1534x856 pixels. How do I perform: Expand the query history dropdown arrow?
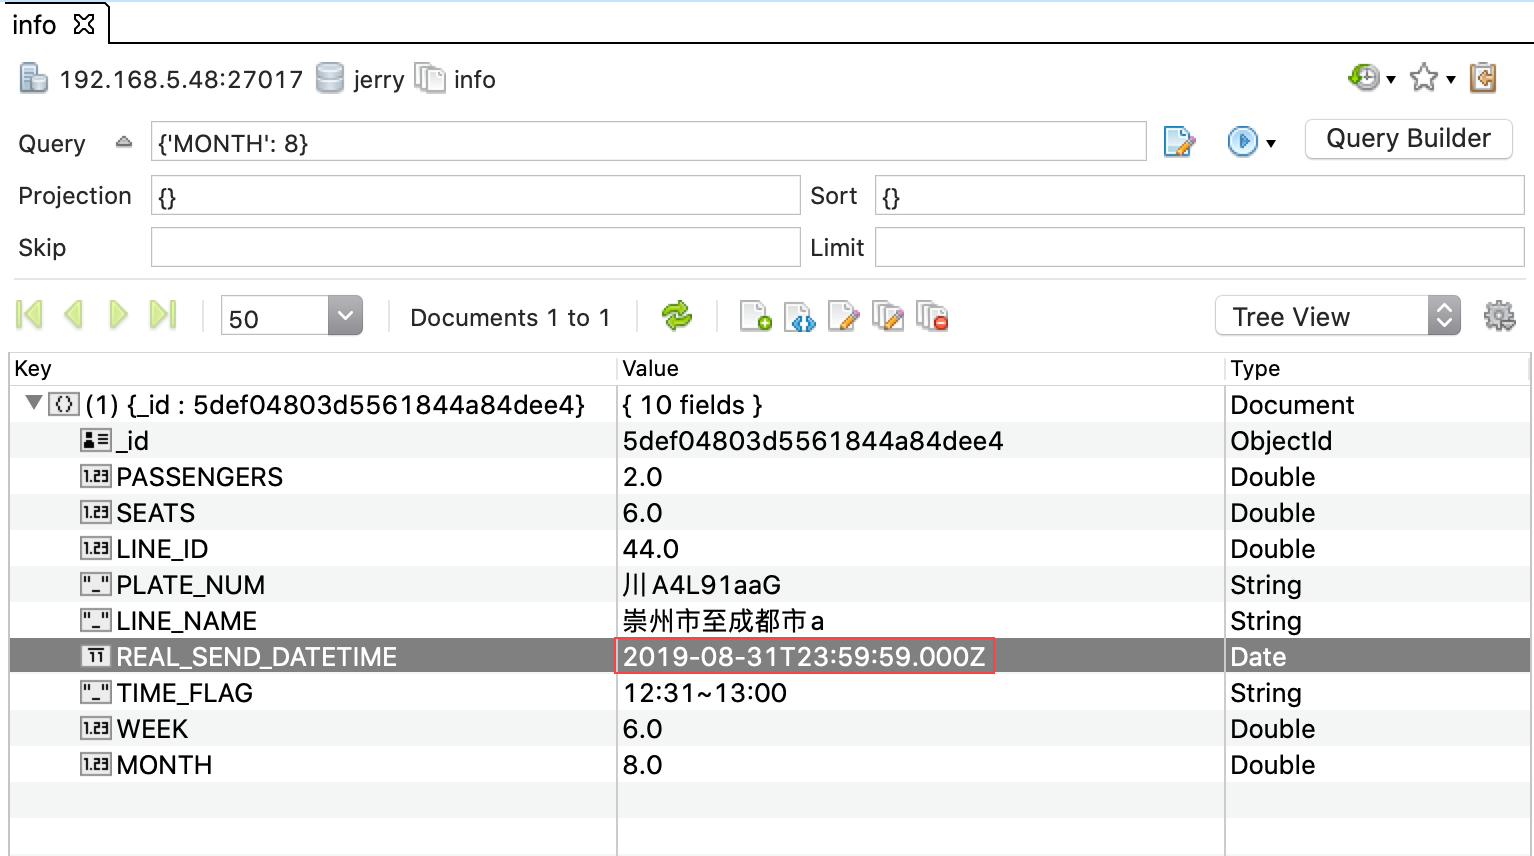[x=1391, y=79]
